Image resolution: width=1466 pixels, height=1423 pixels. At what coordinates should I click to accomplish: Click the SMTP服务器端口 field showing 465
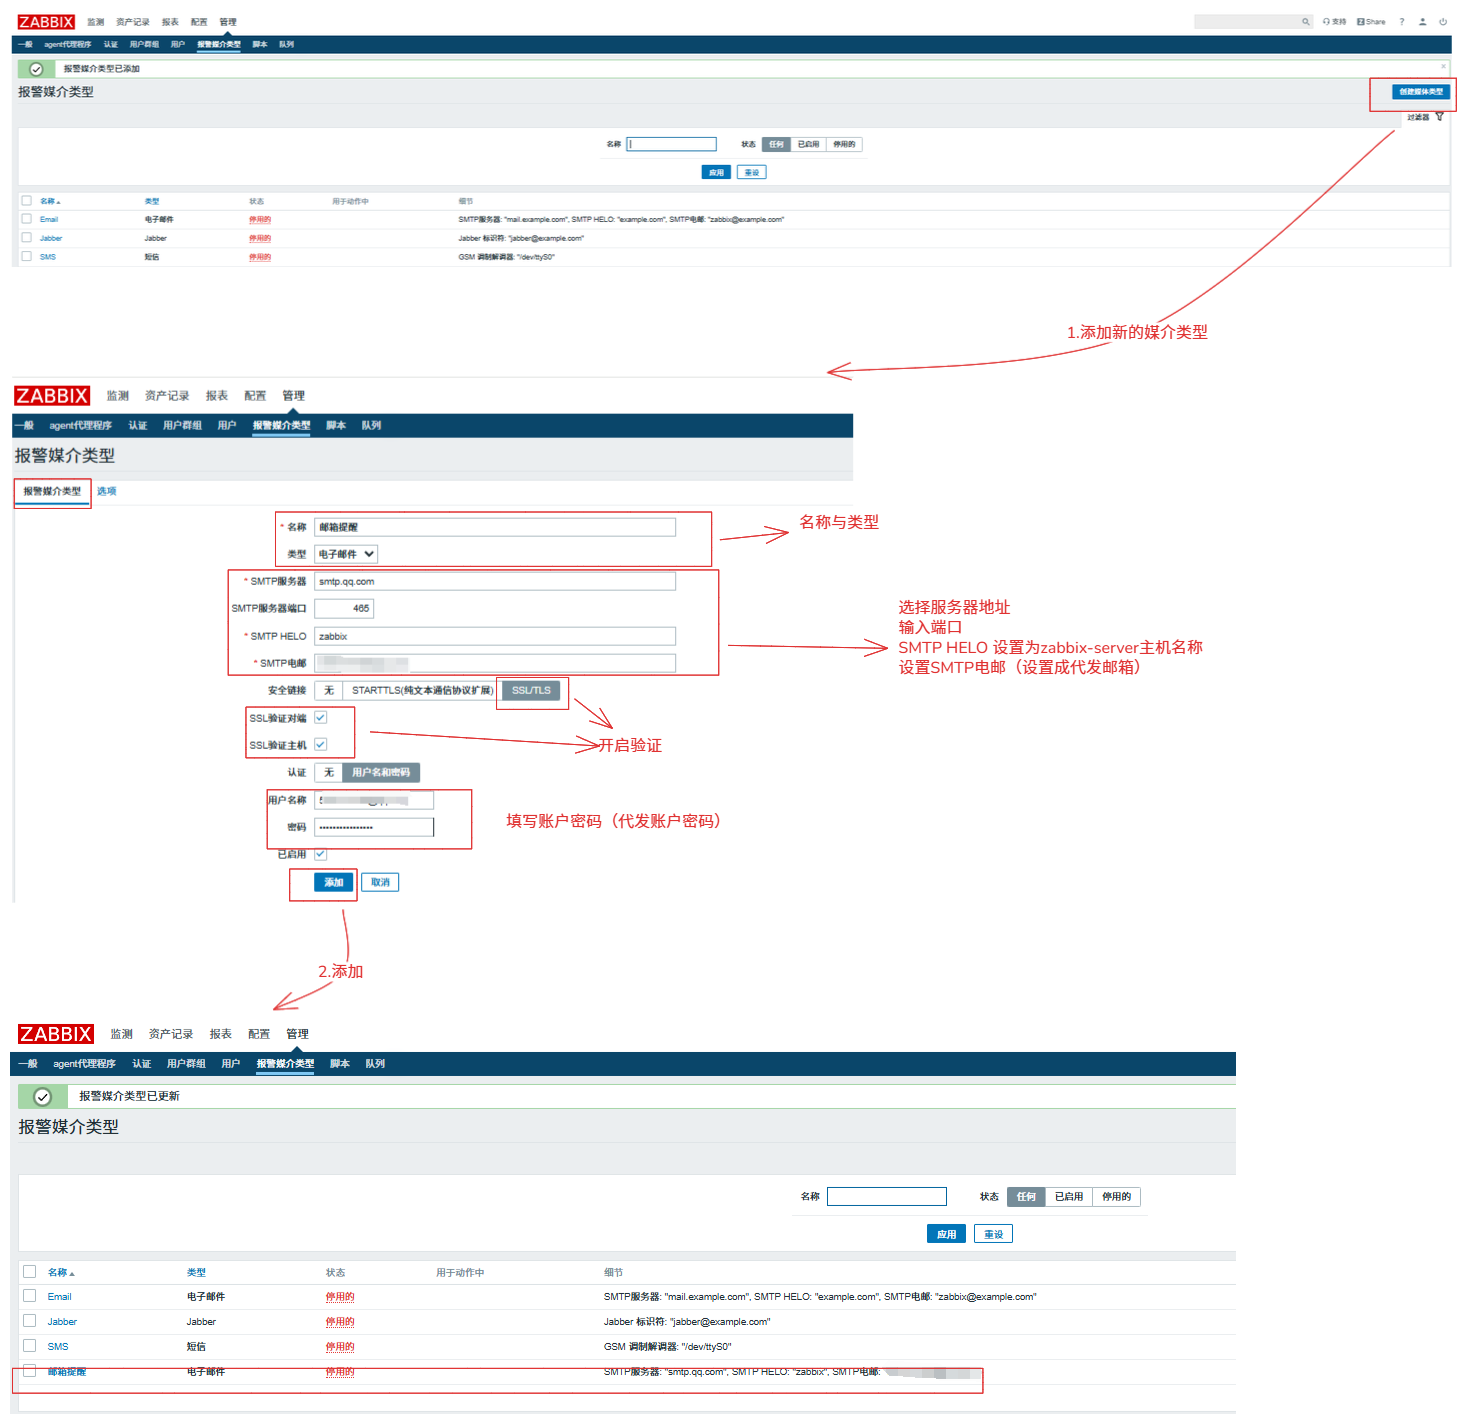tap(344, 608)
